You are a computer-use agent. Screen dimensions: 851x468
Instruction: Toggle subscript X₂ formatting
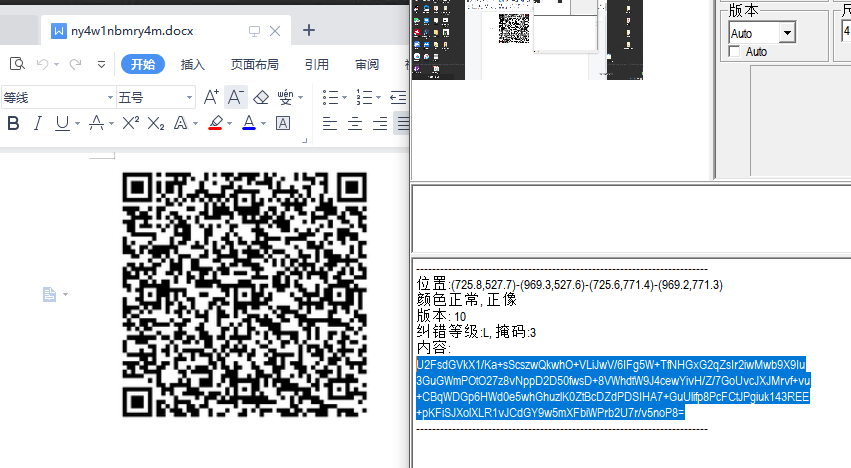156,124
